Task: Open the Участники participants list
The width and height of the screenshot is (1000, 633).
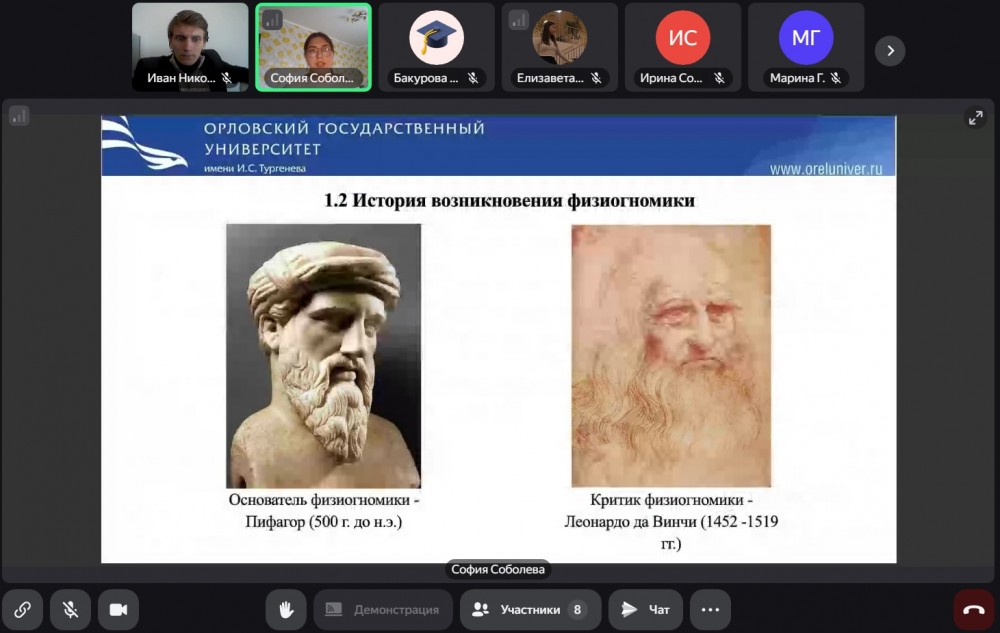Action: [530, 609]
